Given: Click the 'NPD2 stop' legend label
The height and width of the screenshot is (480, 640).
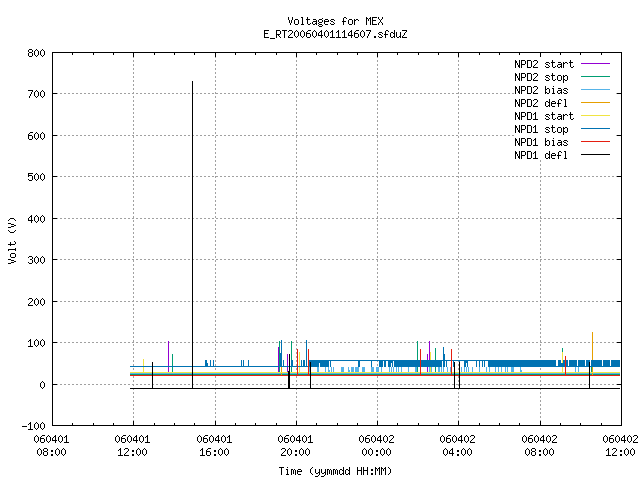Looking at the screenshot, I should (541, 77).
